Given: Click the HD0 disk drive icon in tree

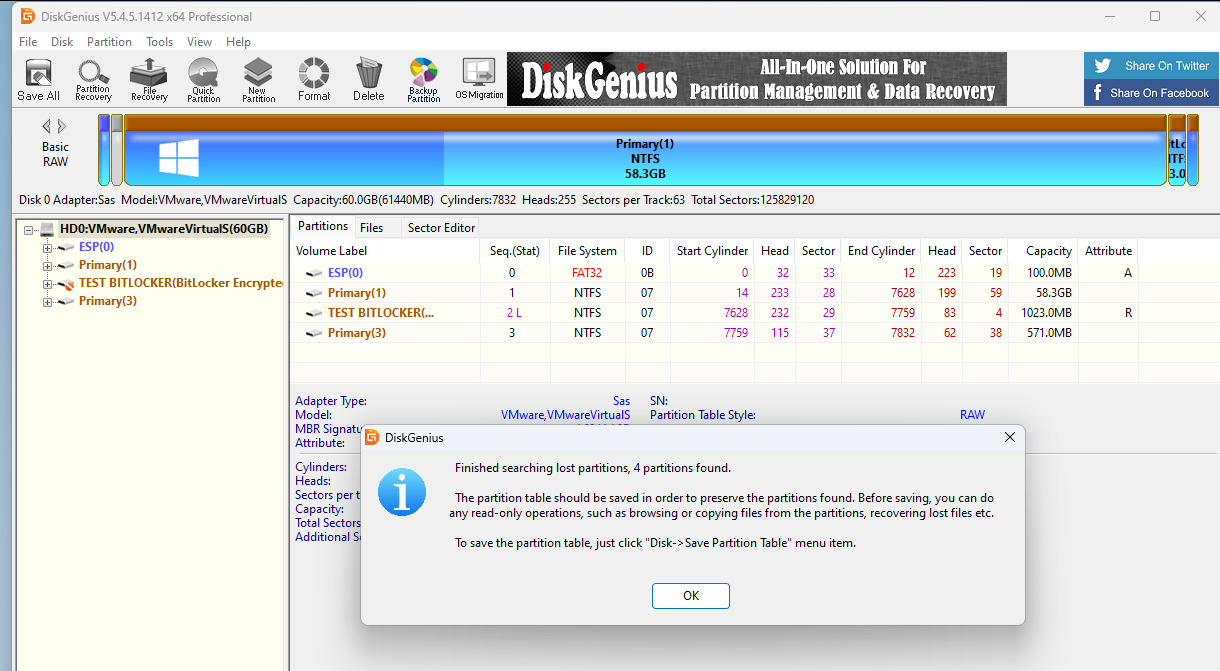Looking at the screenshot, I should (x=47, y=229).
